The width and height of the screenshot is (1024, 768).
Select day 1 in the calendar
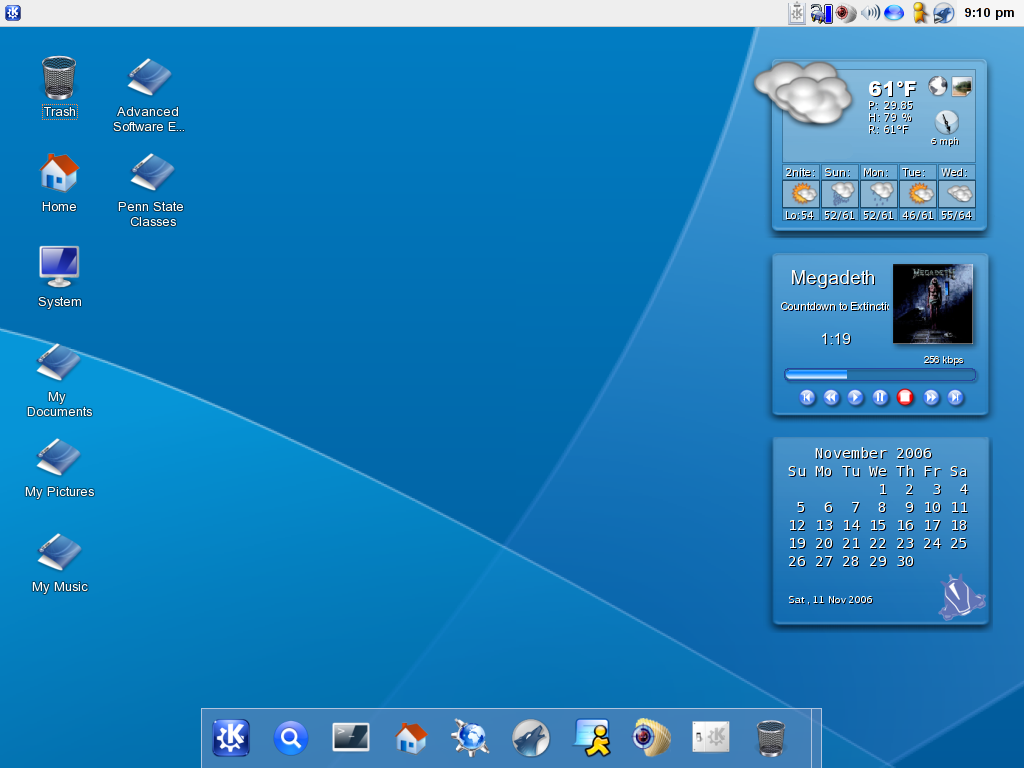tap(882, 490)
